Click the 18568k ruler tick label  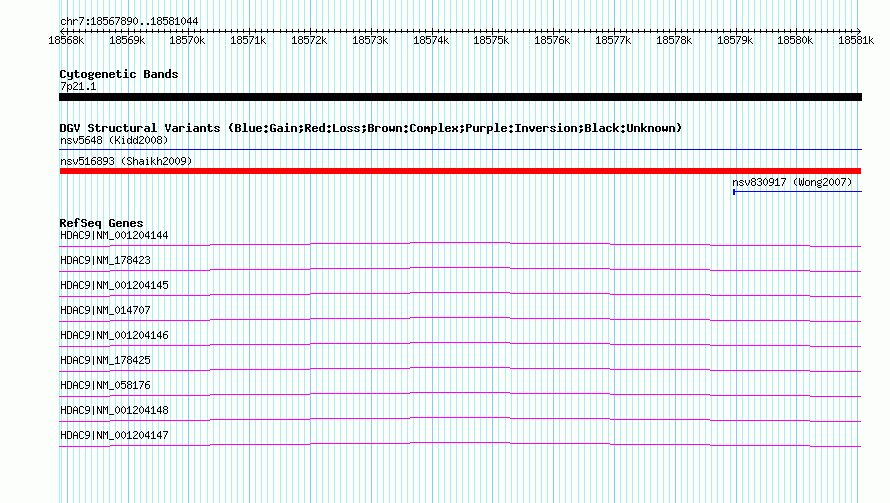[66, 40]
